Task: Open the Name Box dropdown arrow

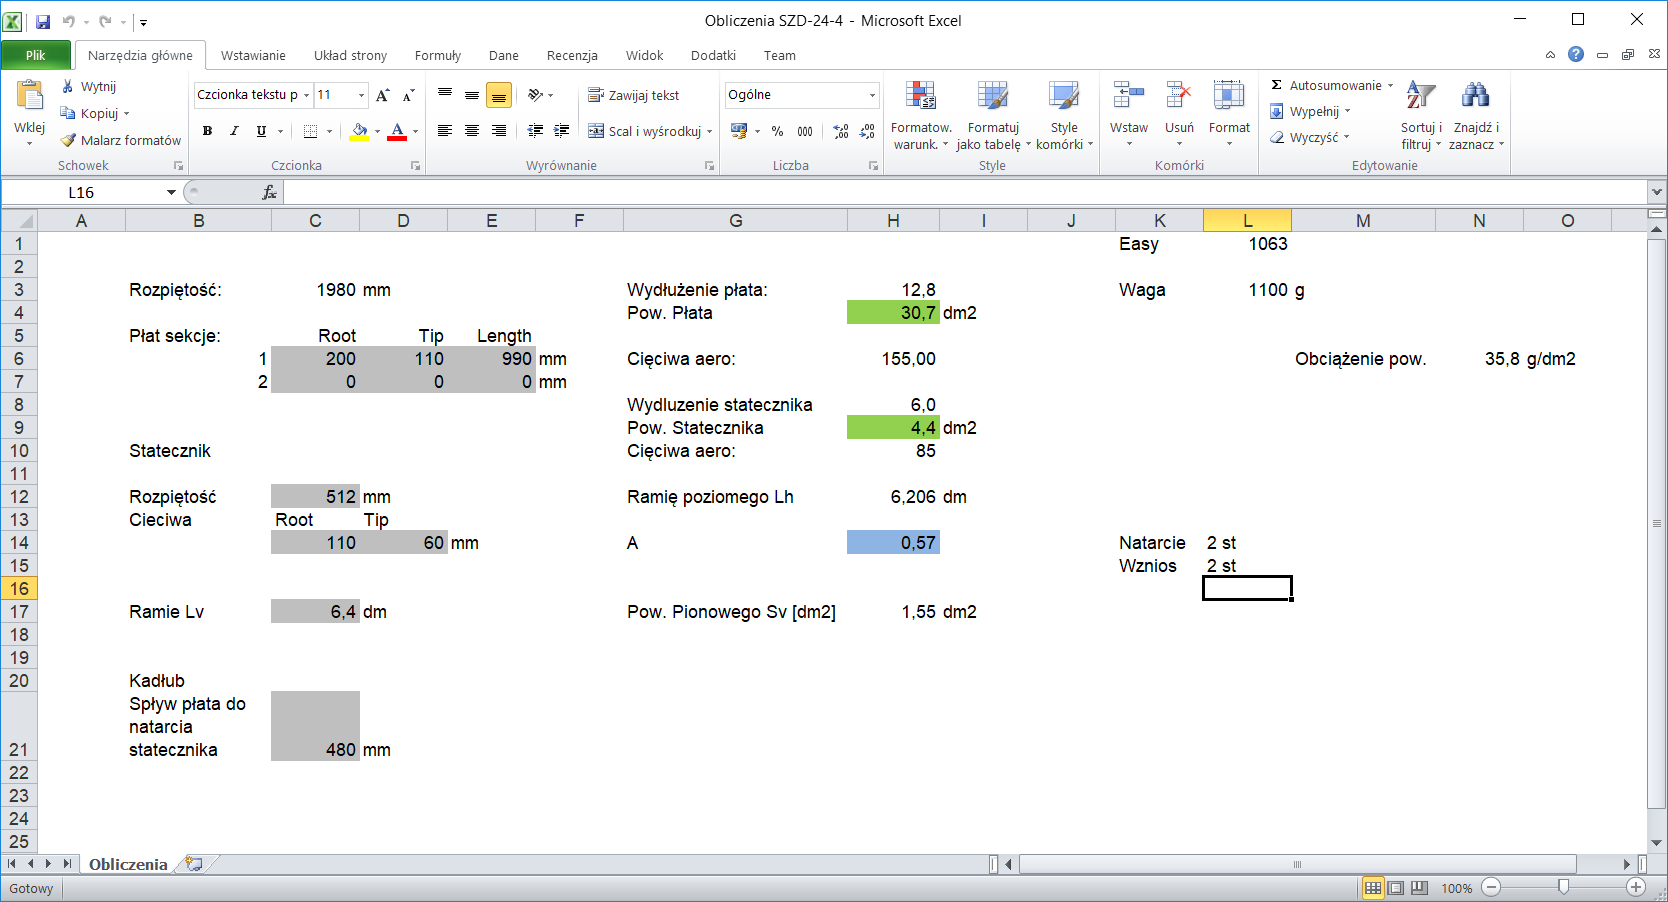Action: pos(171,192)
